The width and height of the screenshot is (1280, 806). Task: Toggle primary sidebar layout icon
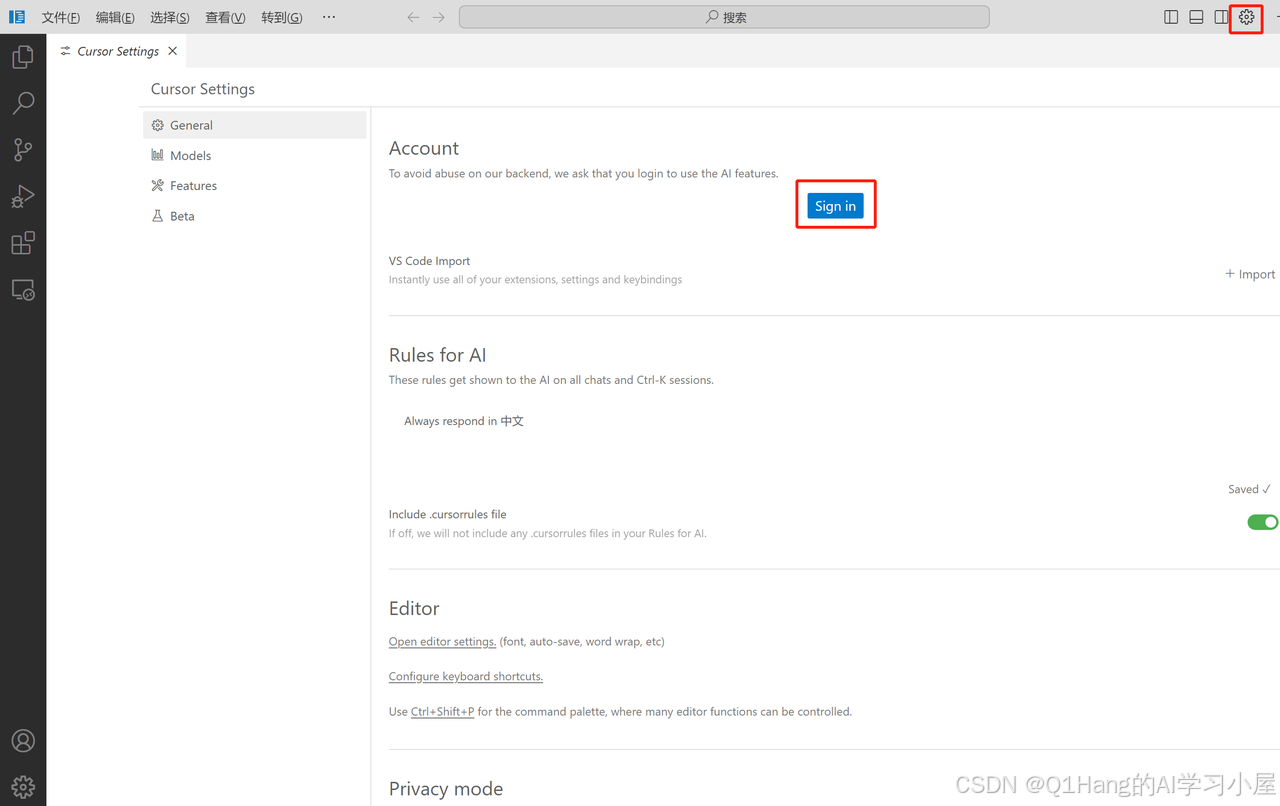(1171, 17)
